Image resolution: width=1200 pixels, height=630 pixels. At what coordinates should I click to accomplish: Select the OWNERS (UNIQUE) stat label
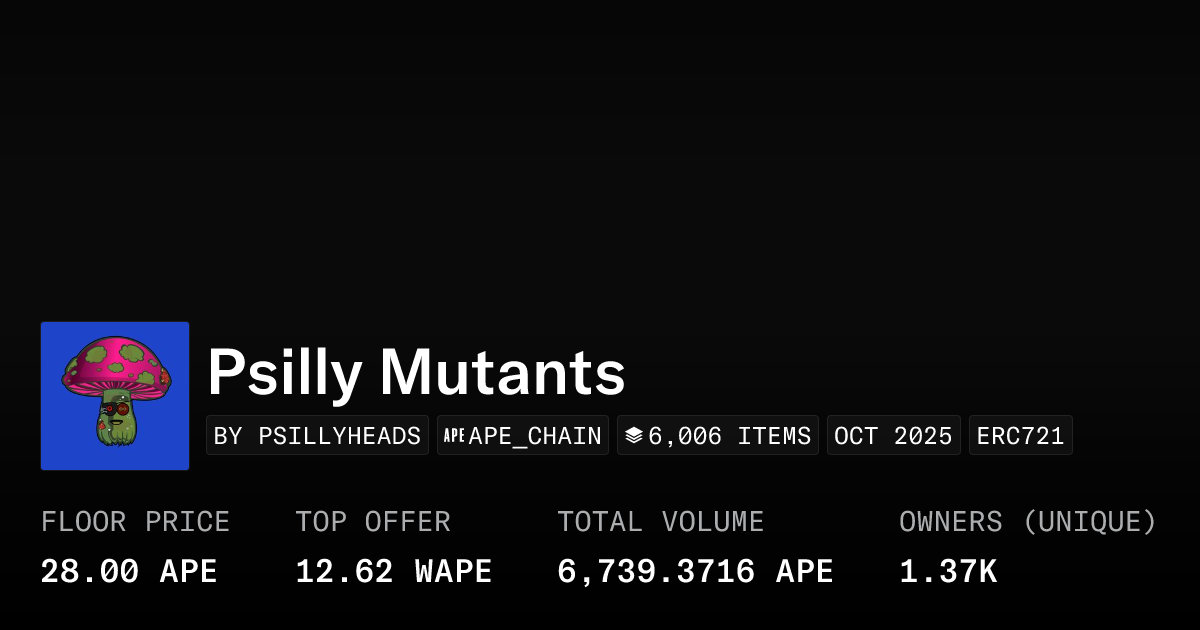pos(1027,522)
